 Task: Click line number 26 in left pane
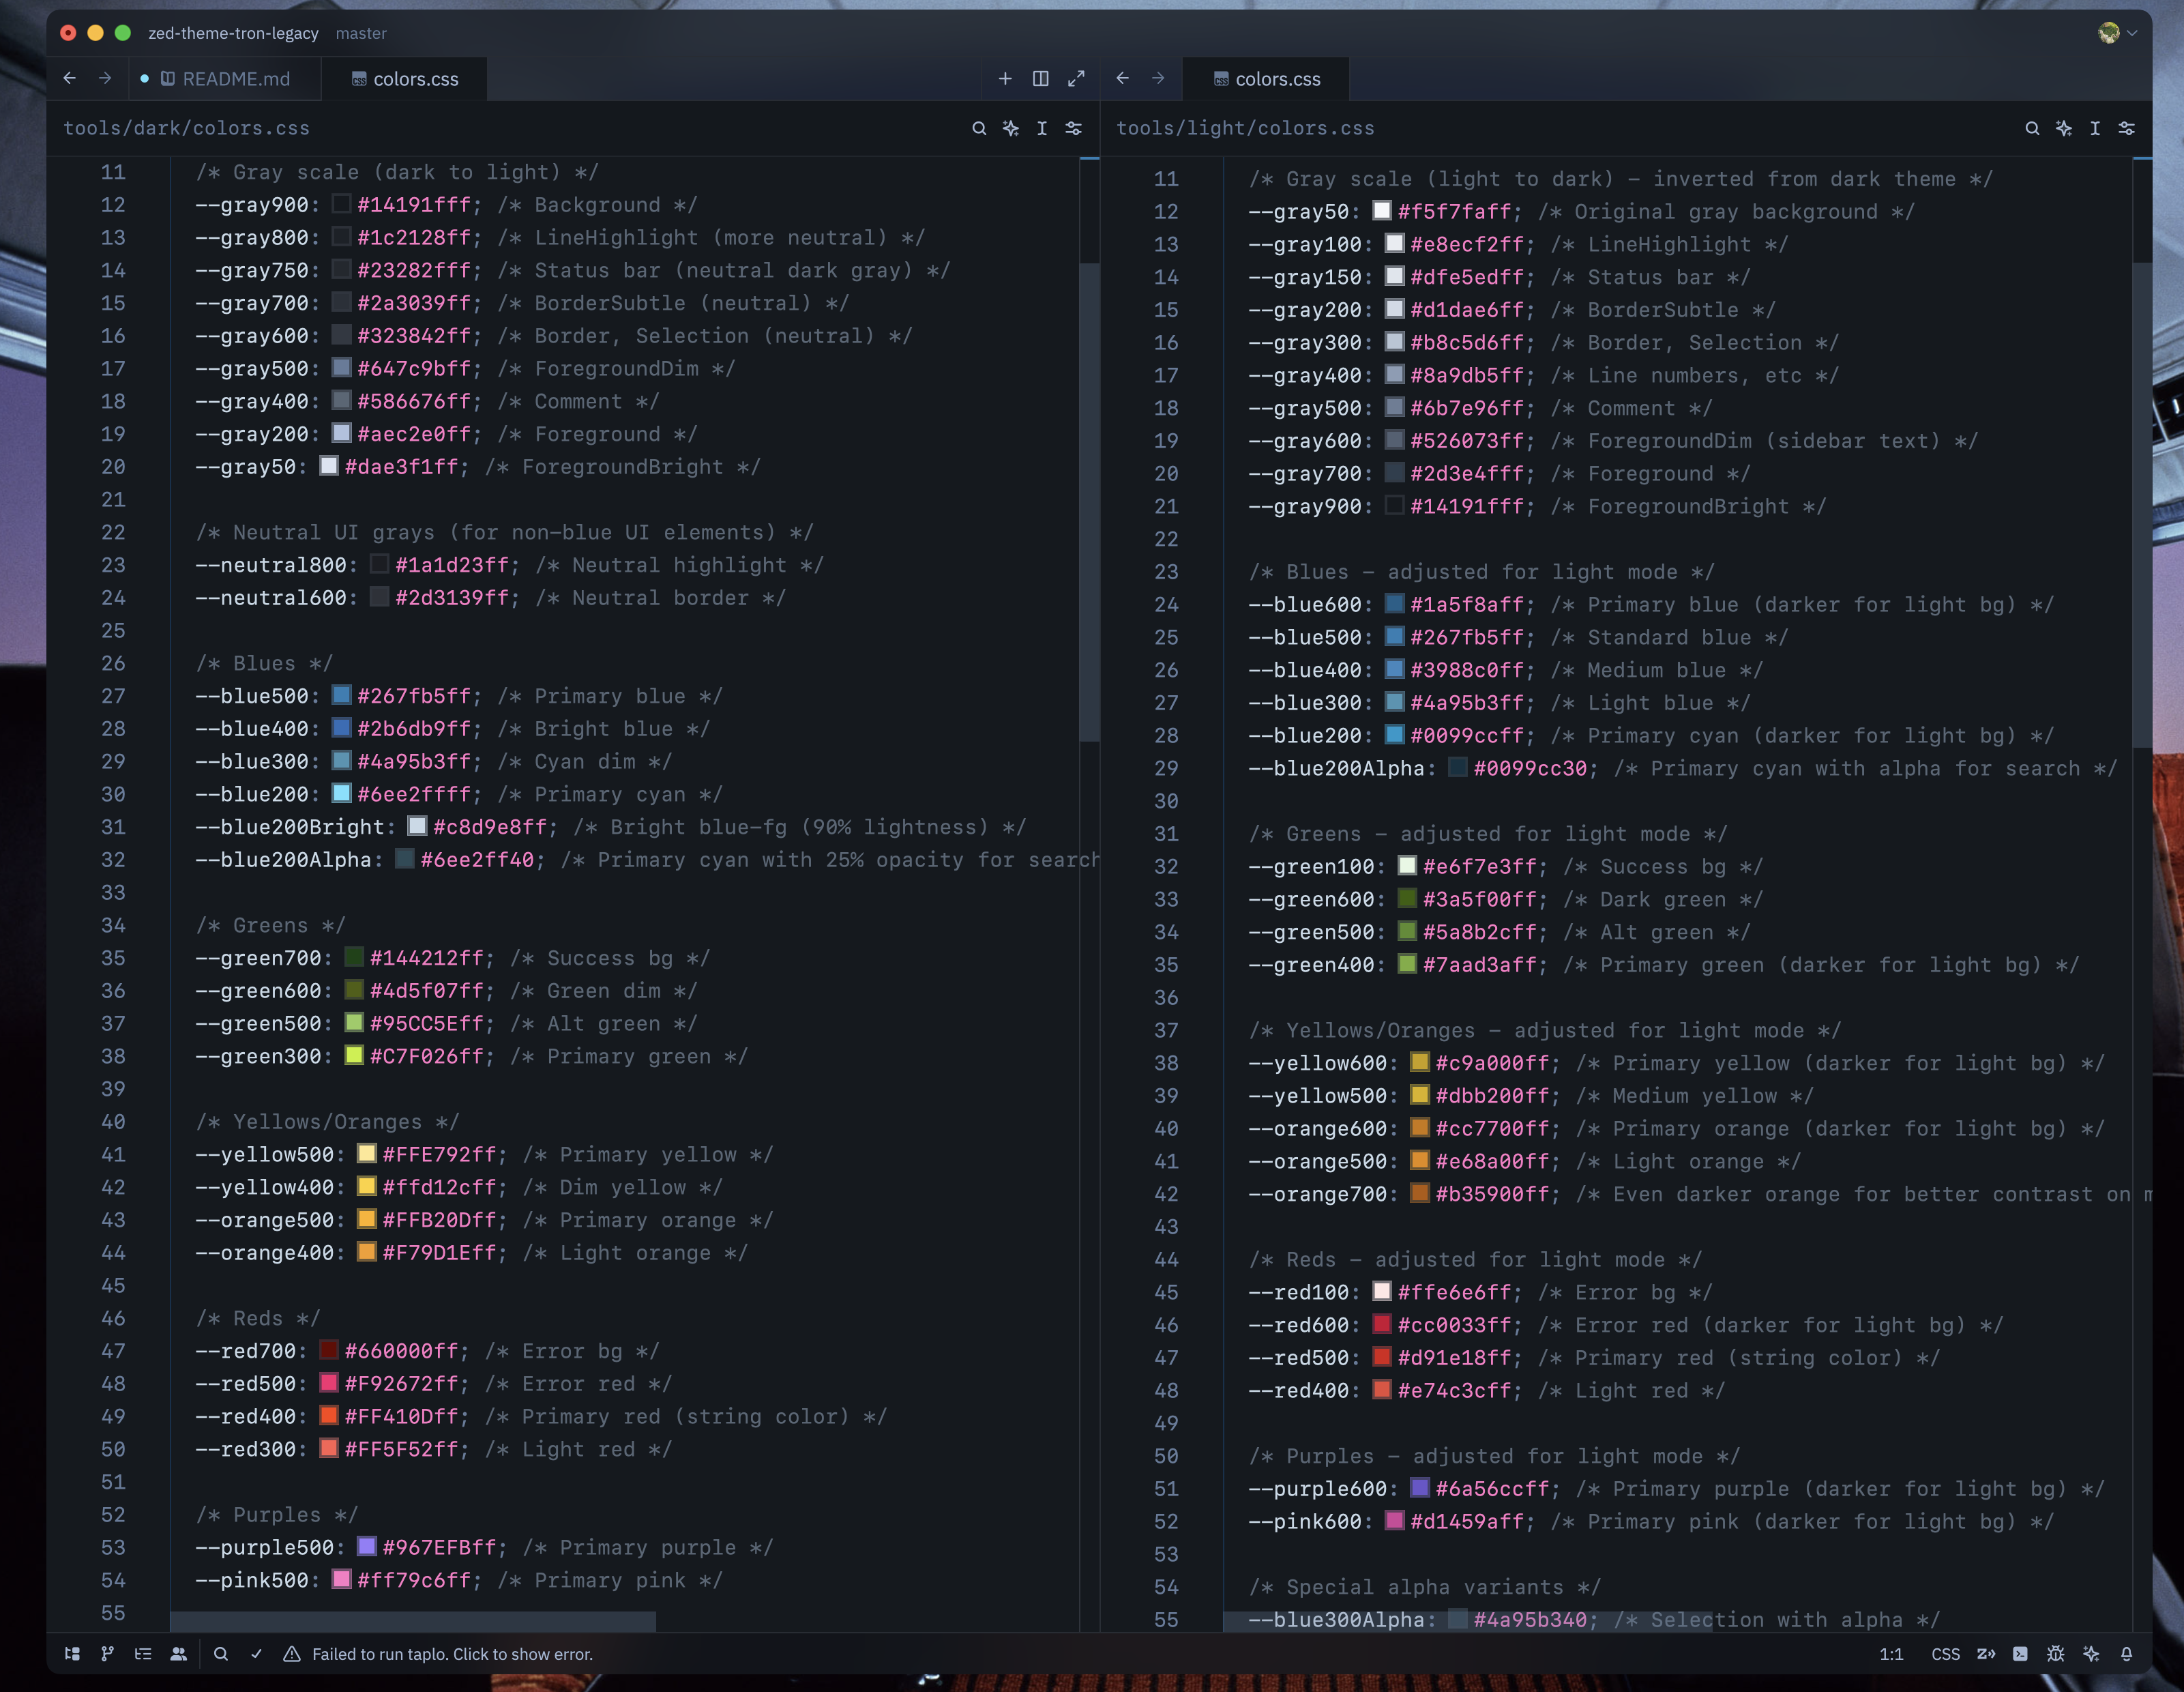click(x=113, y=663)
